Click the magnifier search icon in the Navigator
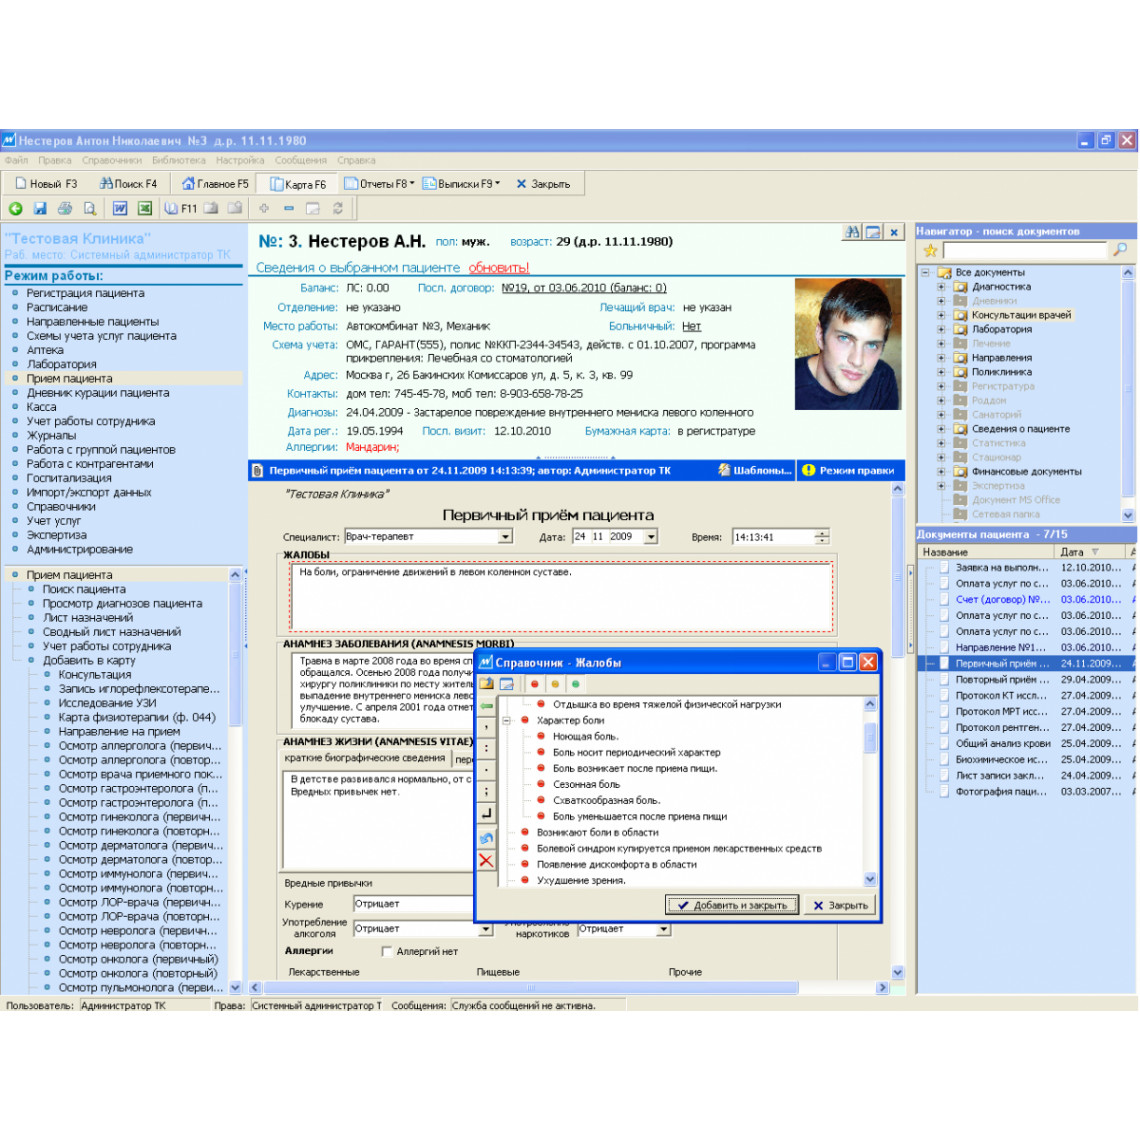The image size is (1140, 1140). pyautogui.click(x=1120, y=250)
